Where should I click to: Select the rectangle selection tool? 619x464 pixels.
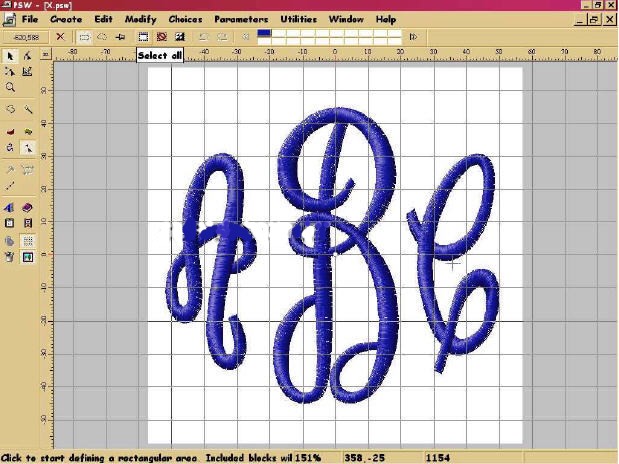tap(84, 37)
